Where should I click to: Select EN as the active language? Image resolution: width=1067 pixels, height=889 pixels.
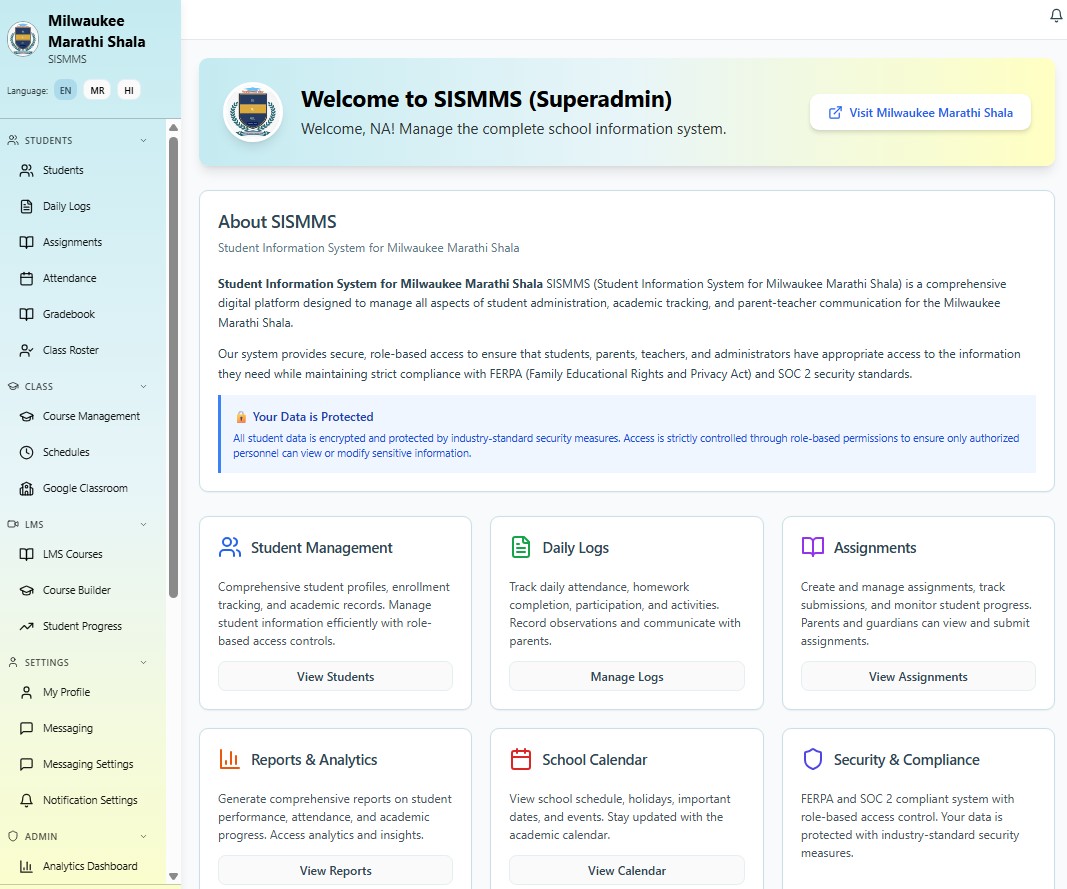pyautogui.click(x=65, y=90)
